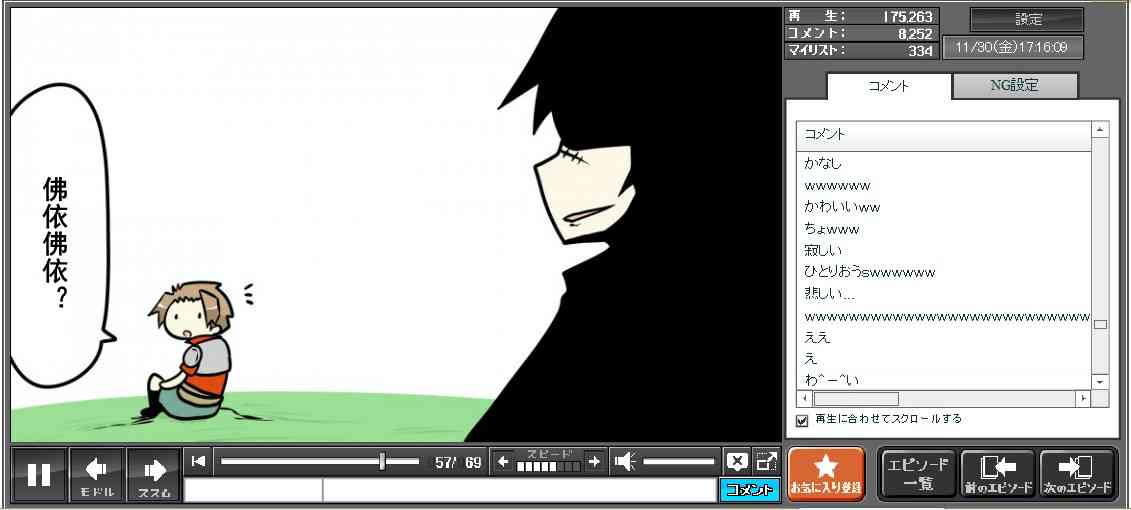Click the comment text input field
The width and height of the screenshot is (1131, 510).
tap(518, 490)
